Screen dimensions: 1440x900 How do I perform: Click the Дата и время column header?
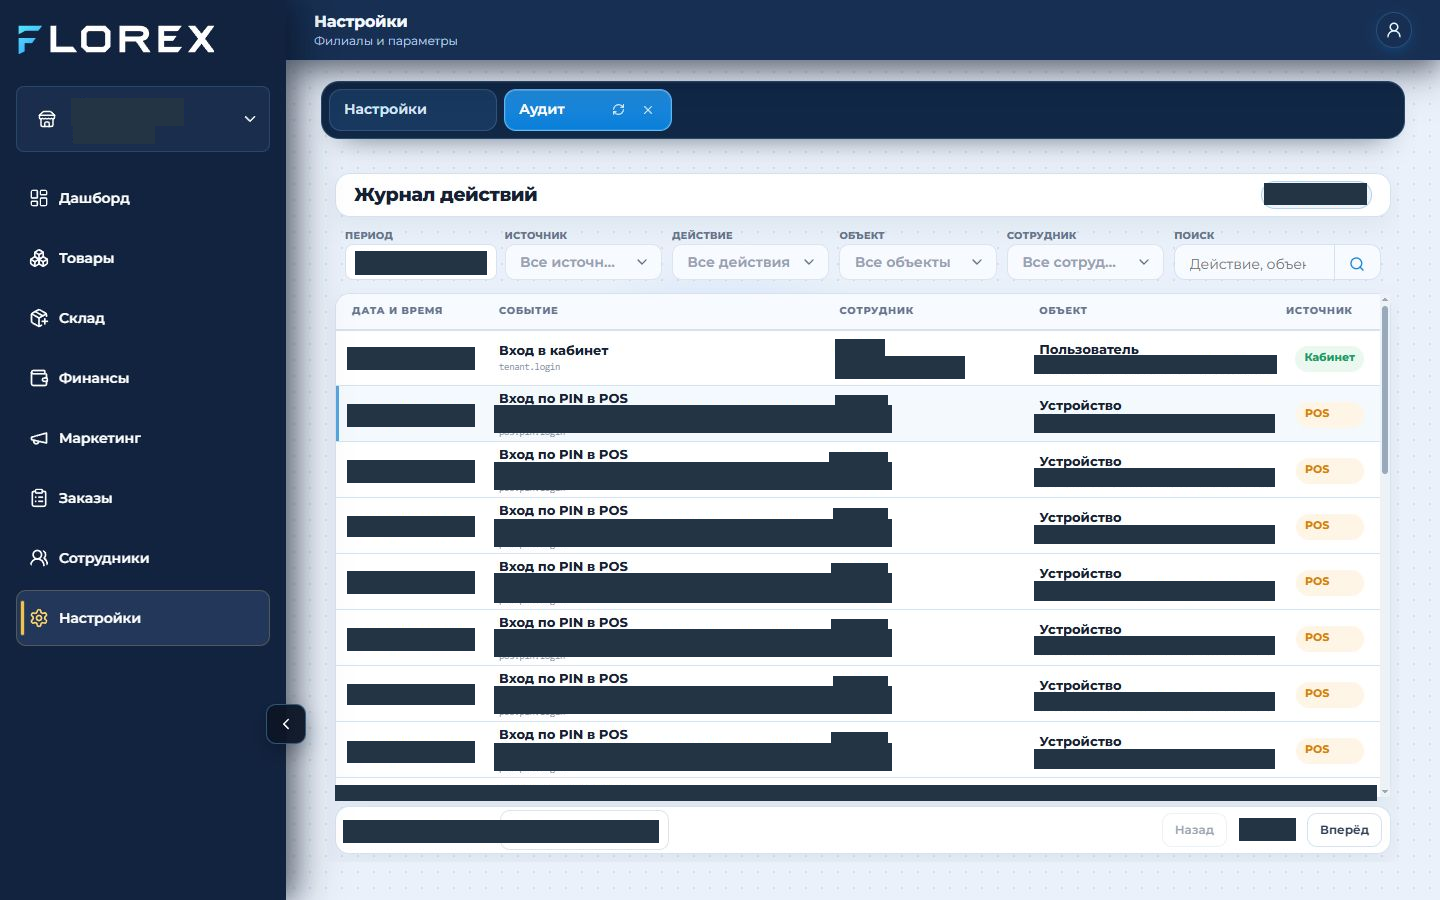point(397,311)
